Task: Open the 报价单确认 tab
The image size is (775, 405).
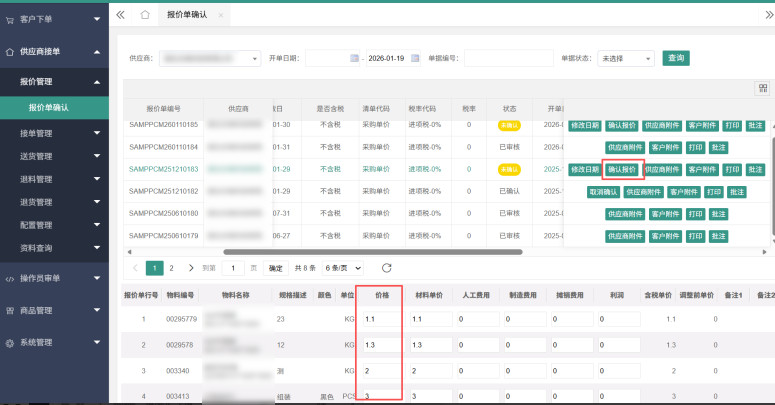Action: 187,15
